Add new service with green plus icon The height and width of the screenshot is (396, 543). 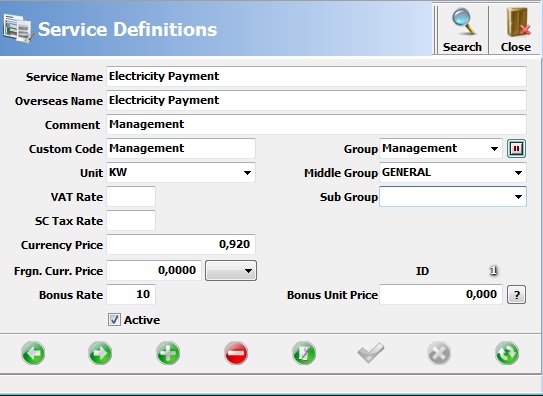point(168,353)
